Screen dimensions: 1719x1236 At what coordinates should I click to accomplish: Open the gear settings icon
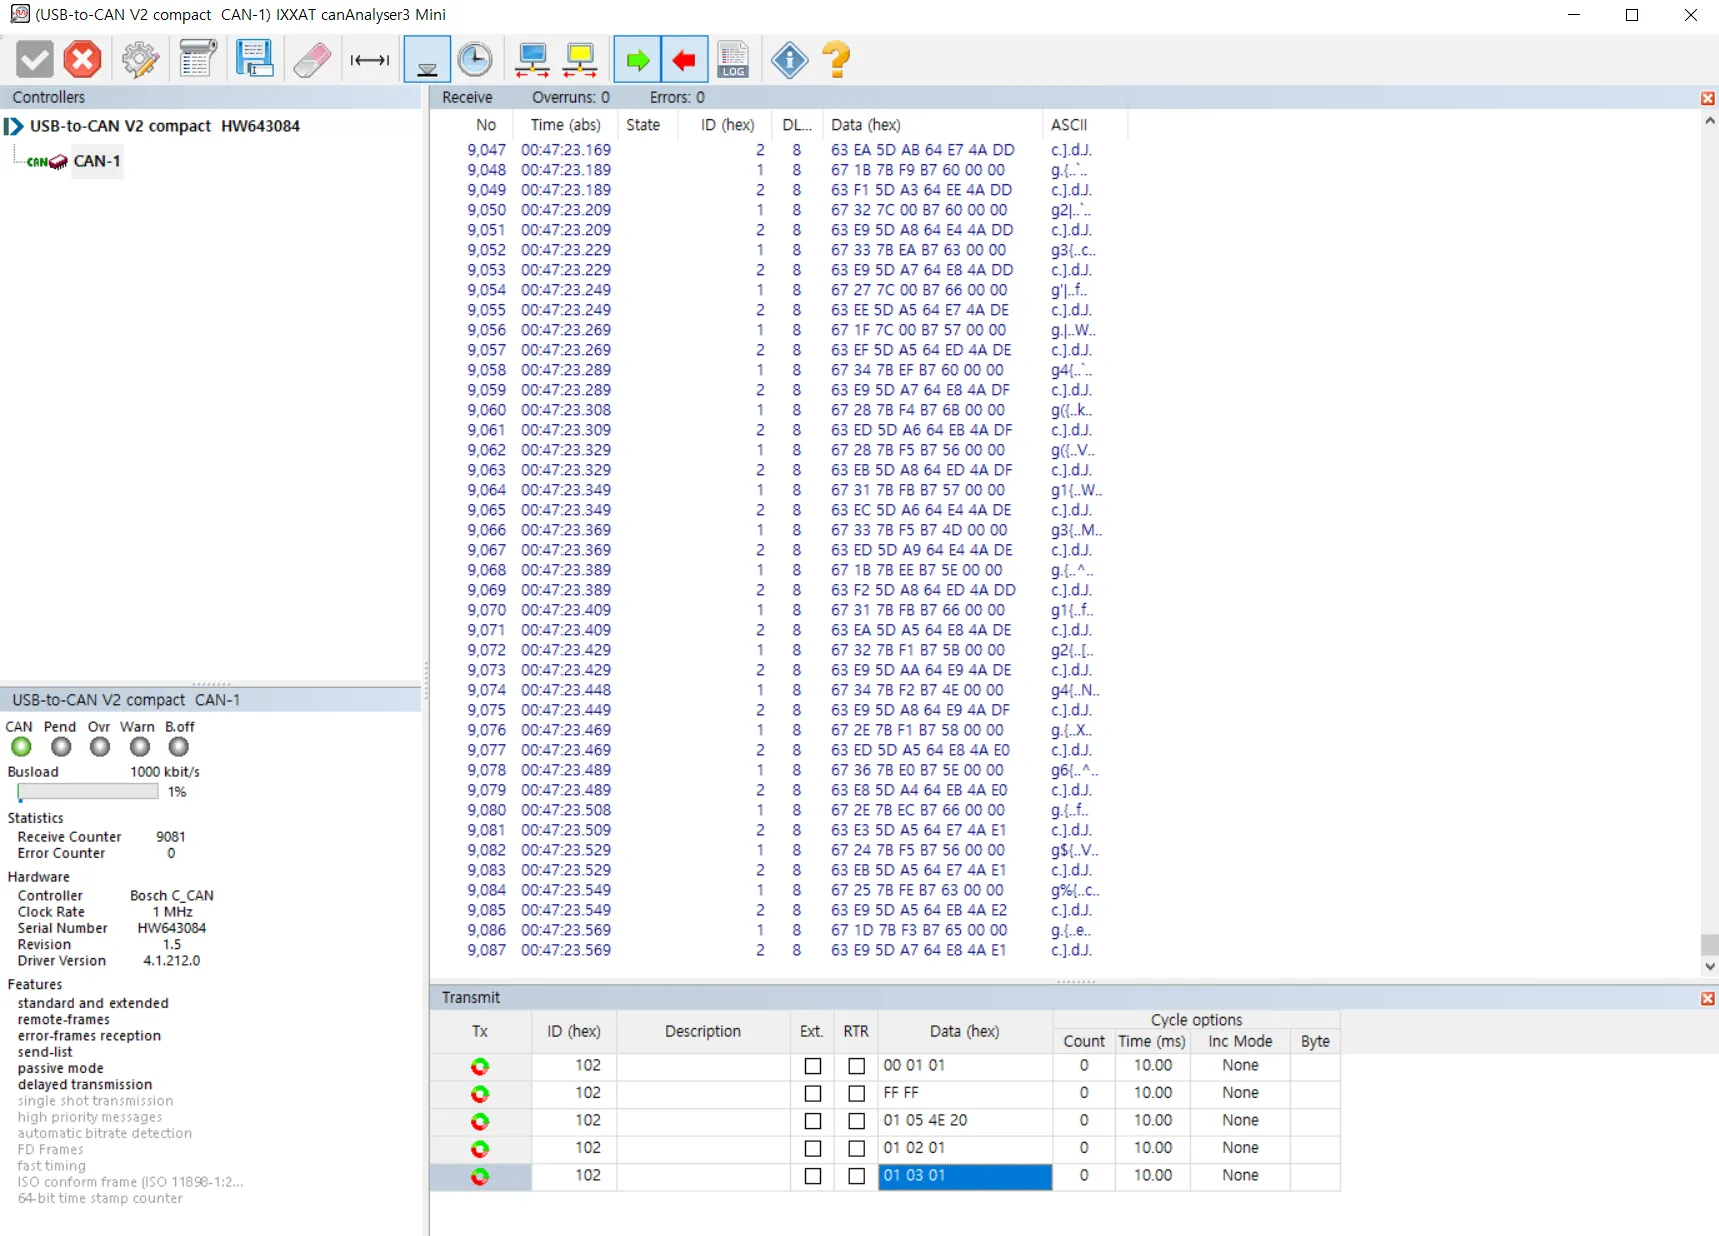pyautogui.click(x=140, y=60)
